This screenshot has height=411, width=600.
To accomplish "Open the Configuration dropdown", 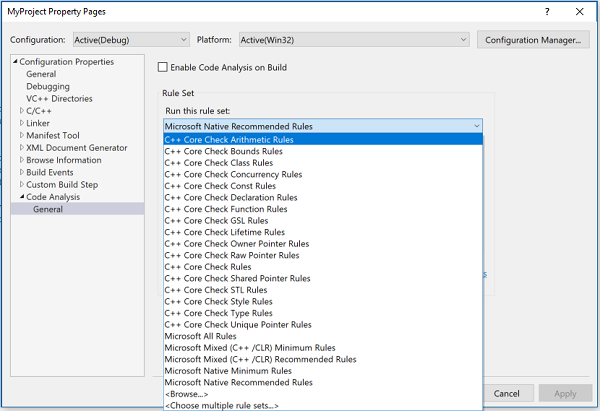I will 130,40.
